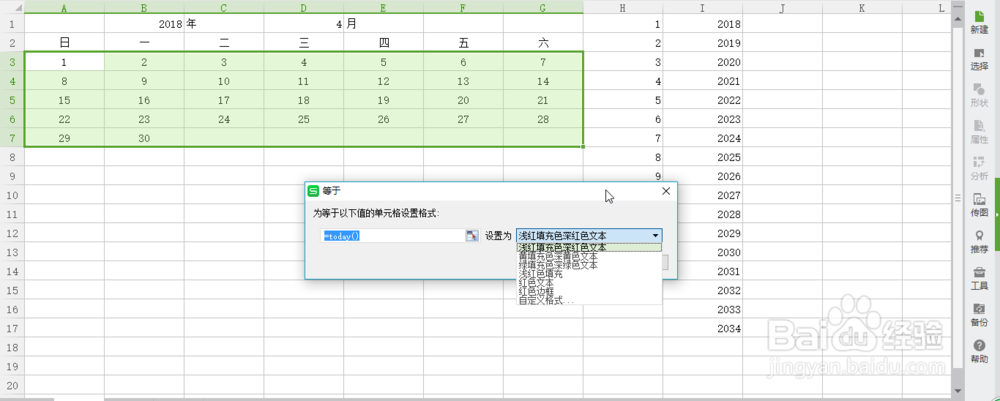This screenshot has width=1000, height=401.
Task: Open the 传图 (Upload image) sidebar tool
Action: click(979, 205)
